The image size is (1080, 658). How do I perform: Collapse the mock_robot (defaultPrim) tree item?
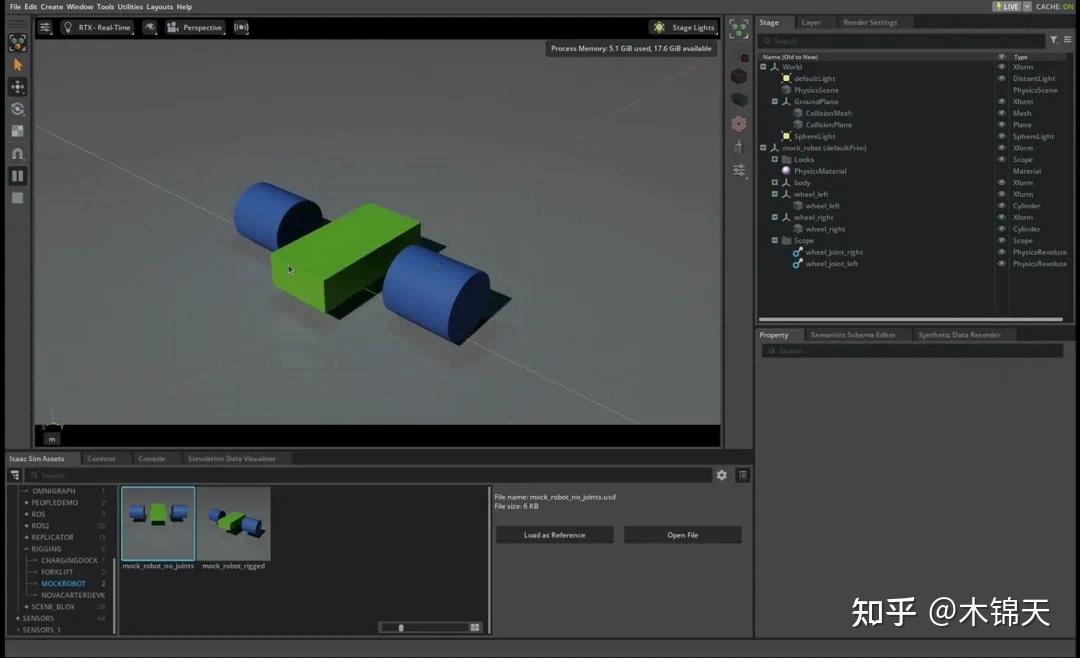point(763,147)
